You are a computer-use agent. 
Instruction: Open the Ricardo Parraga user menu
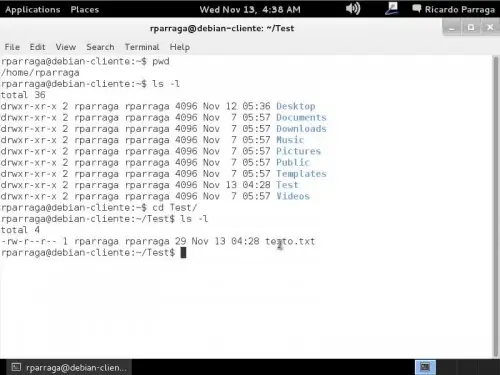coord(460,9)
